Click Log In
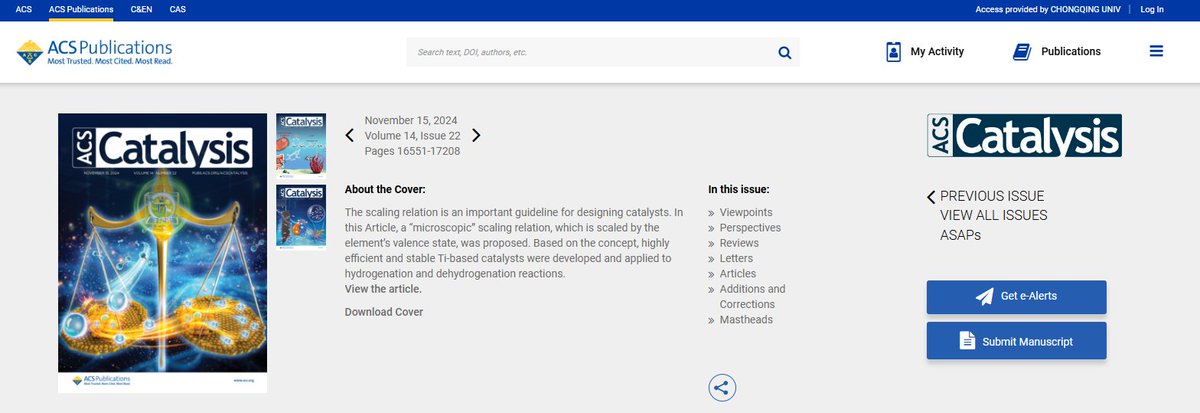The width and height of the screenshot is (1200, 413). (1152, 9)
